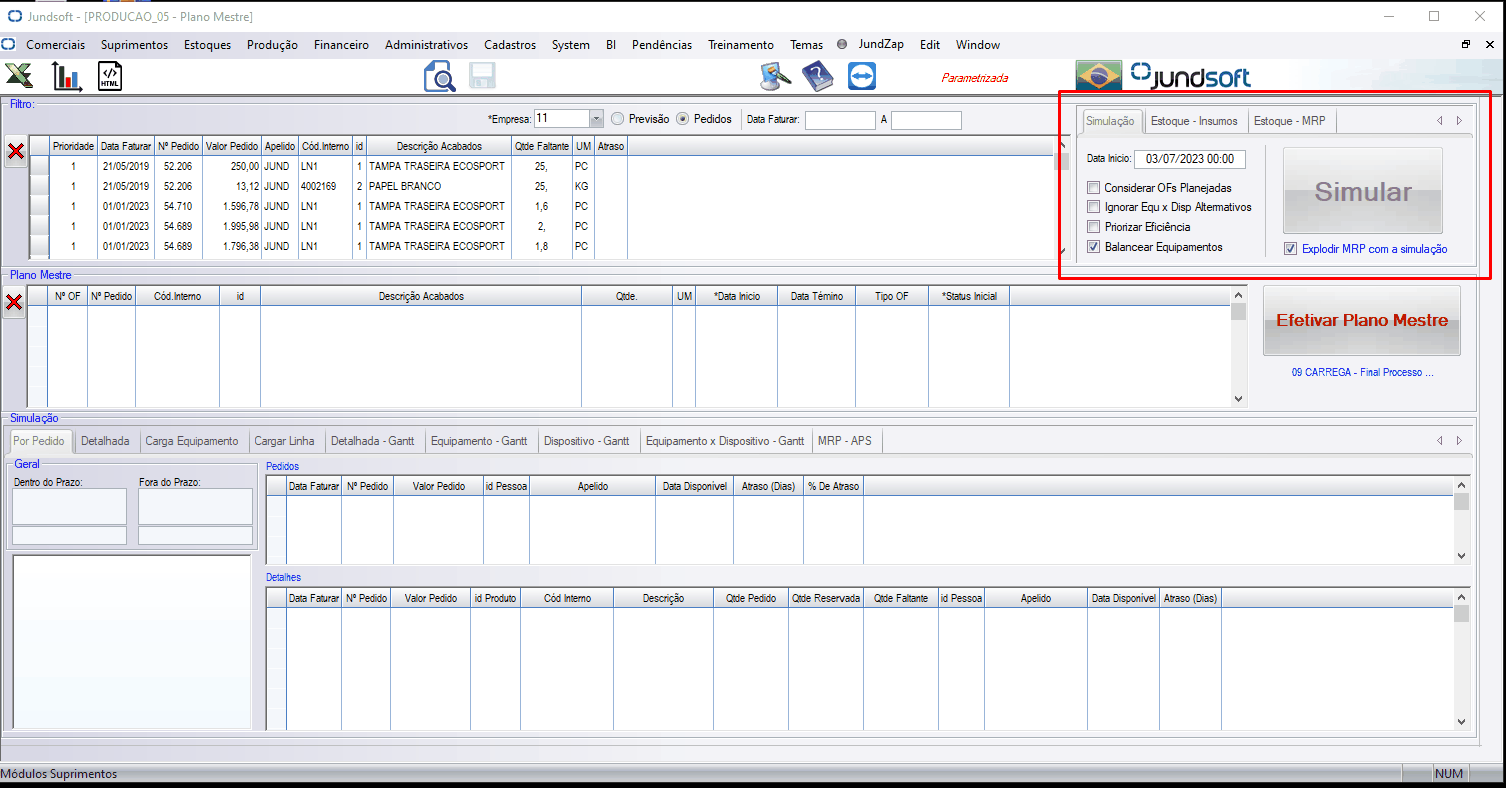Click the Data Faturar start field

840,120
